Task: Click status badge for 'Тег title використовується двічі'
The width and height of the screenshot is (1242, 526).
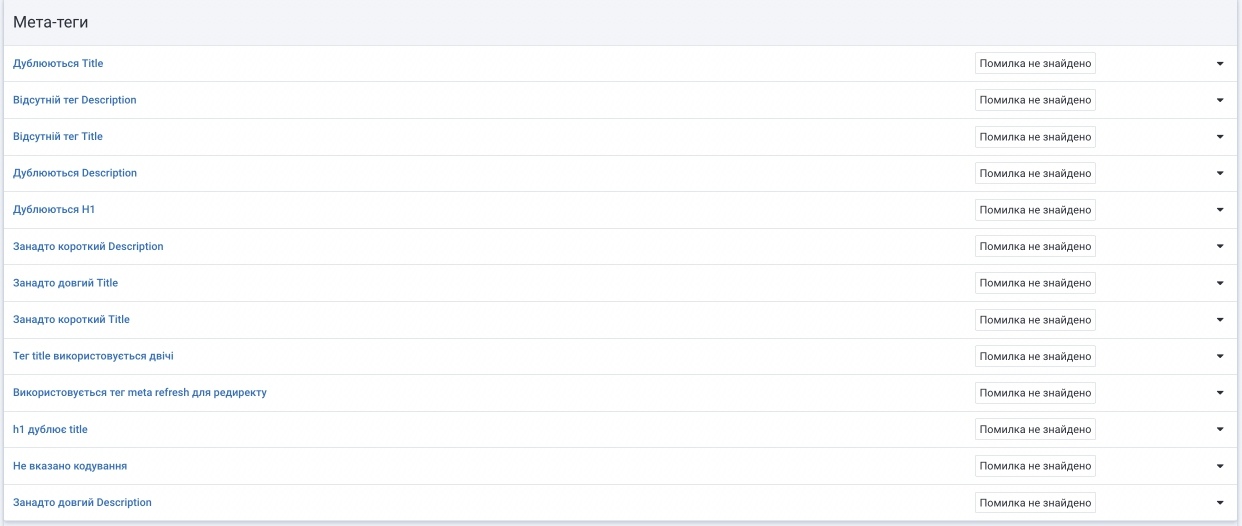Action: pos(1035,356)
